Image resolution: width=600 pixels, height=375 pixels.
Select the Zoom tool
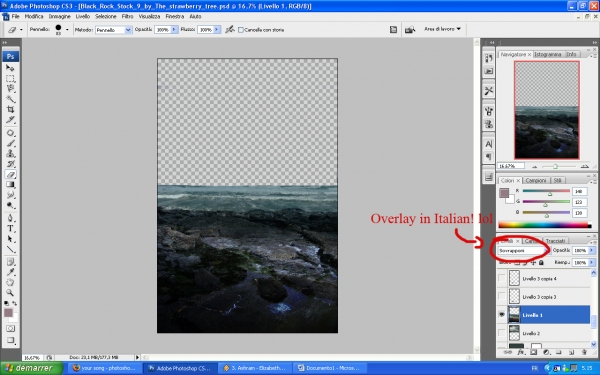[x=10, y=293]
